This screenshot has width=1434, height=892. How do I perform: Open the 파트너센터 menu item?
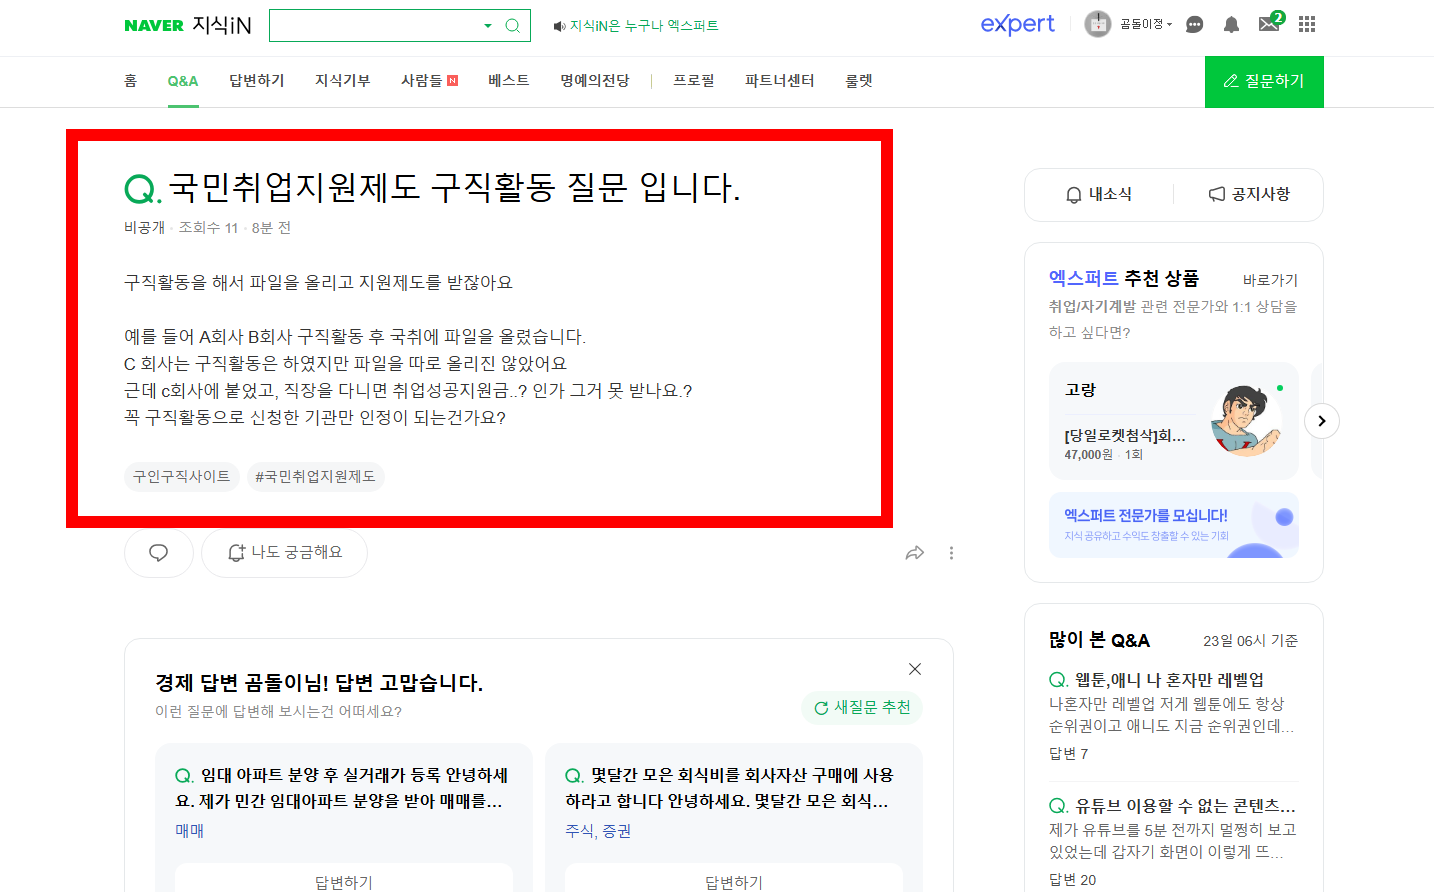(780, 81)
